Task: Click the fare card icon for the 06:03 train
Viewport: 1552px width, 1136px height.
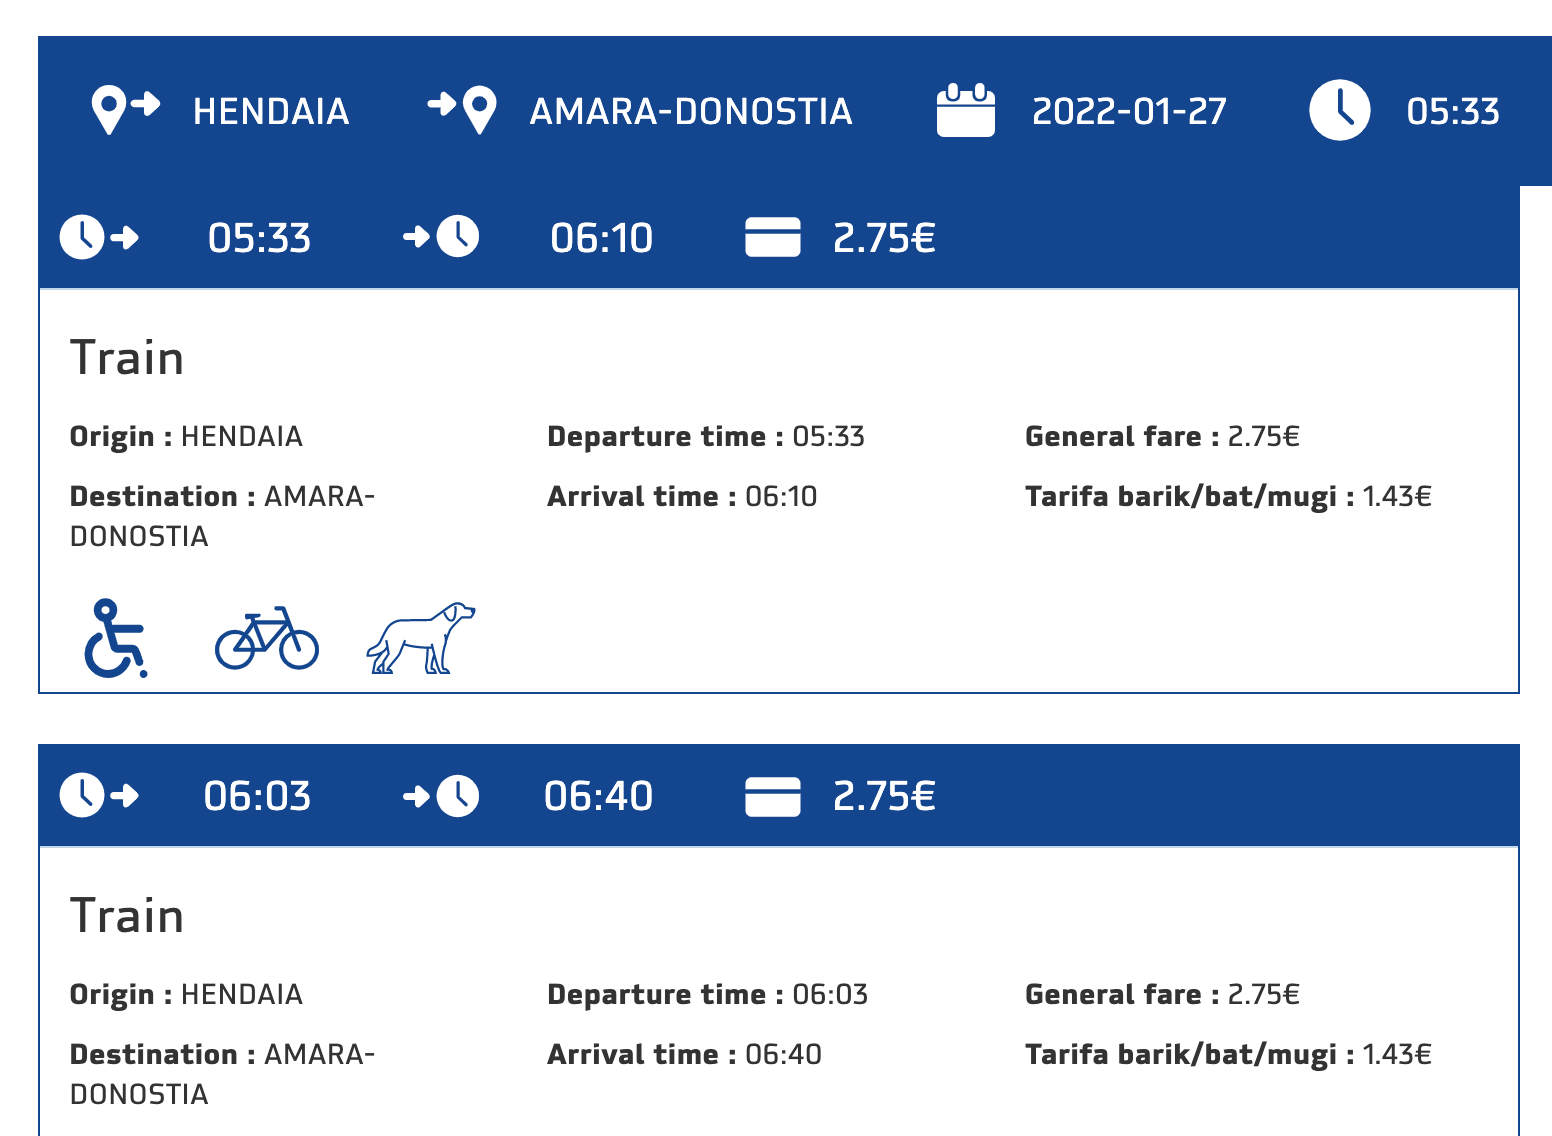Action: coord(772,796)
